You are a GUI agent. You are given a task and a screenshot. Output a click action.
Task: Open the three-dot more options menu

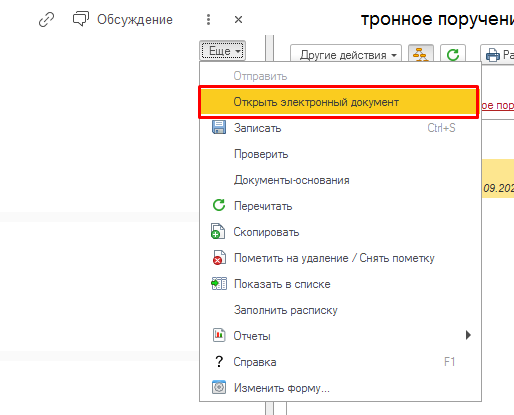click(208, 20)
